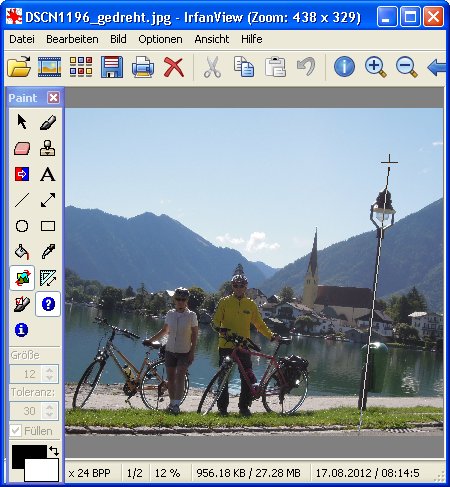Choose the Clone stamp tool

coord(48,148)
